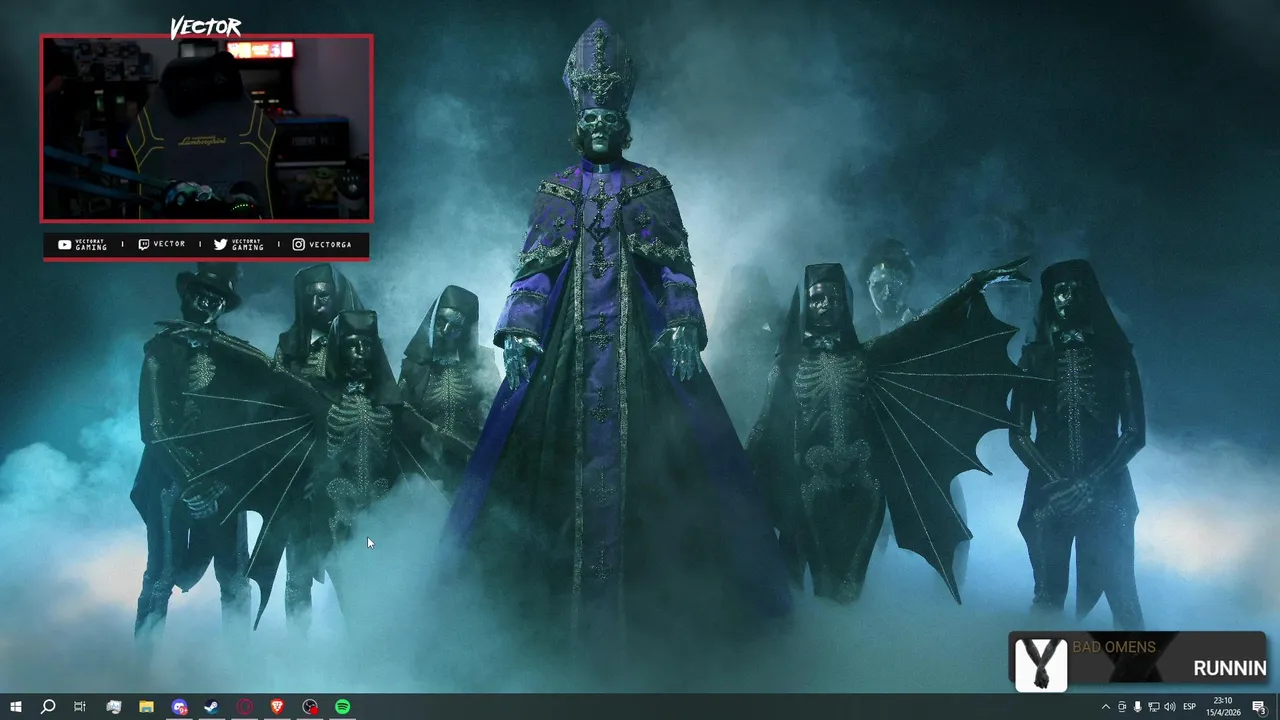The image size is (1280, 720).
Task: Click the Twitter Vectorat Gaming label
Action: coord(239,244)
